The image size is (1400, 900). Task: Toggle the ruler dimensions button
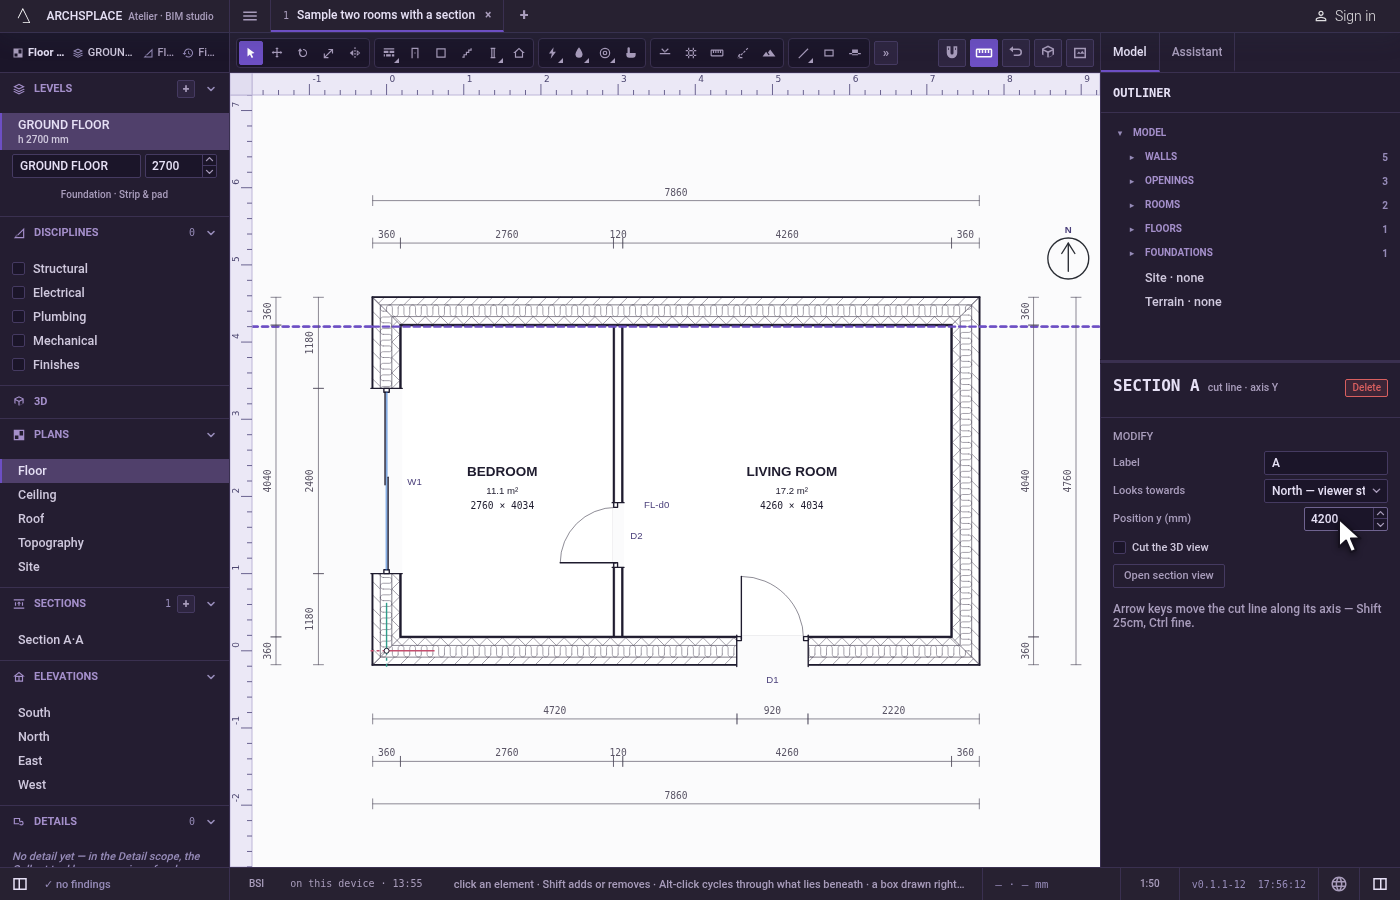(x=984, y=53)
